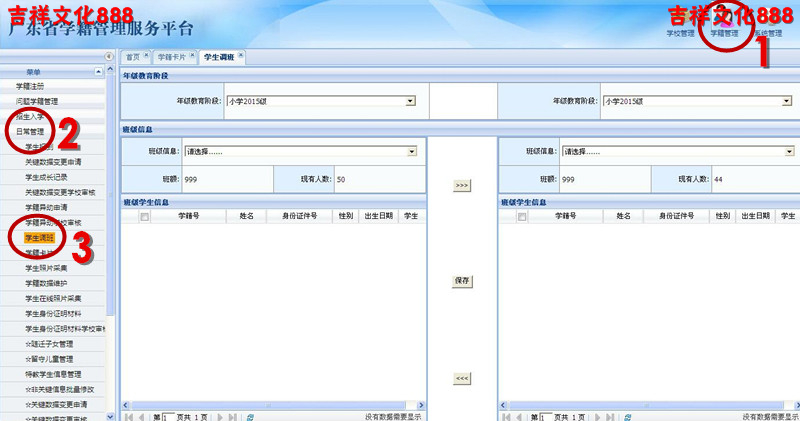Open 学籍异动申请 menu item
Screen dimensions: 800x421
tap(46, 207)
